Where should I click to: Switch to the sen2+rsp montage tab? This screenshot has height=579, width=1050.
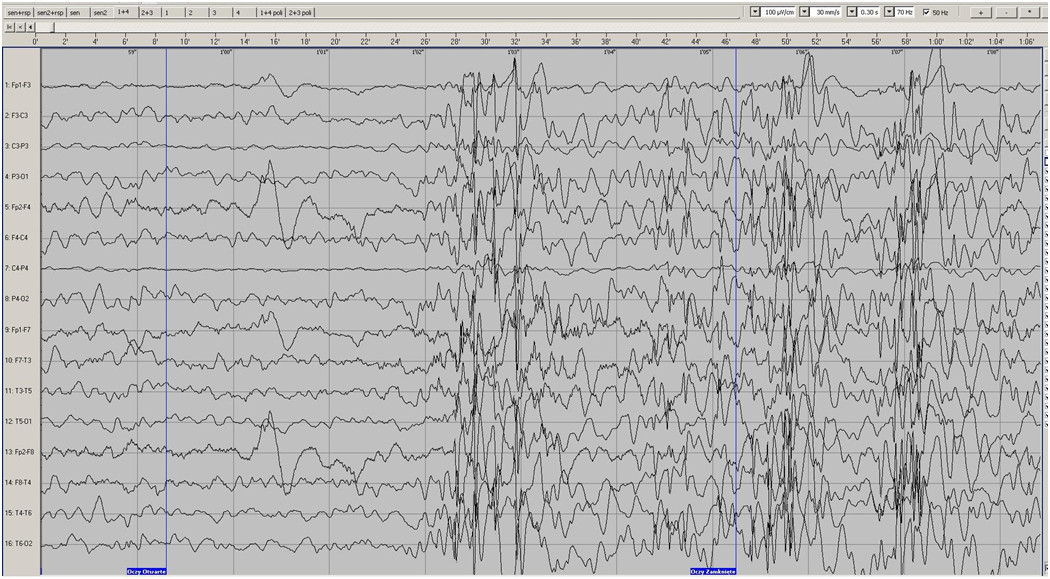[50, 13]
